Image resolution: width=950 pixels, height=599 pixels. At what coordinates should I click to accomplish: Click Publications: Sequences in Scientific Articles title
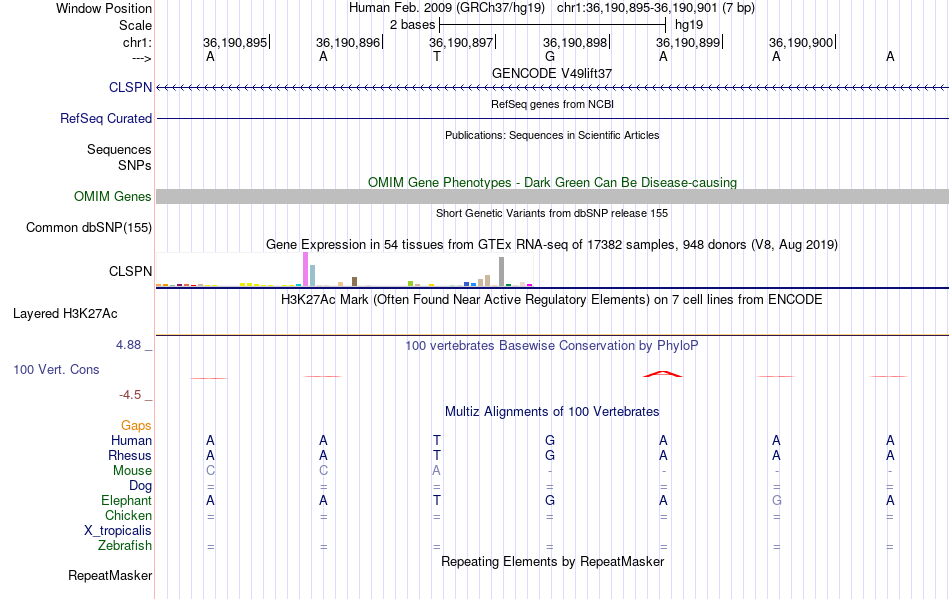pyautogui.click(x=552, y=135)
